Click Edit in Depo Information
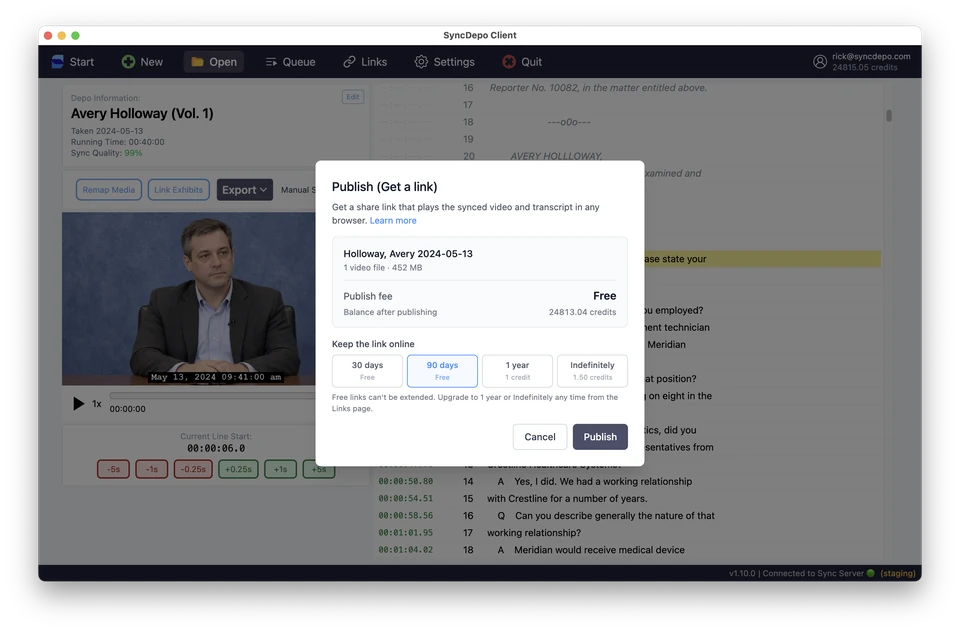 point(353,97)
